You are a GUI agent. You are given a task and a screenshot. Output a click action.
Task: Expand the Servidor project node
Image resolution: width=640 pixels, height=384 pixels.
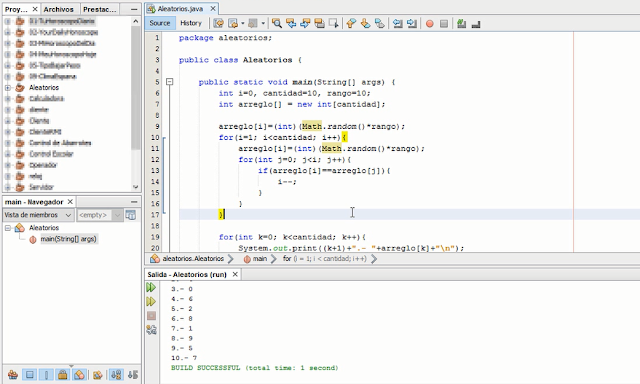coord(8,187)
